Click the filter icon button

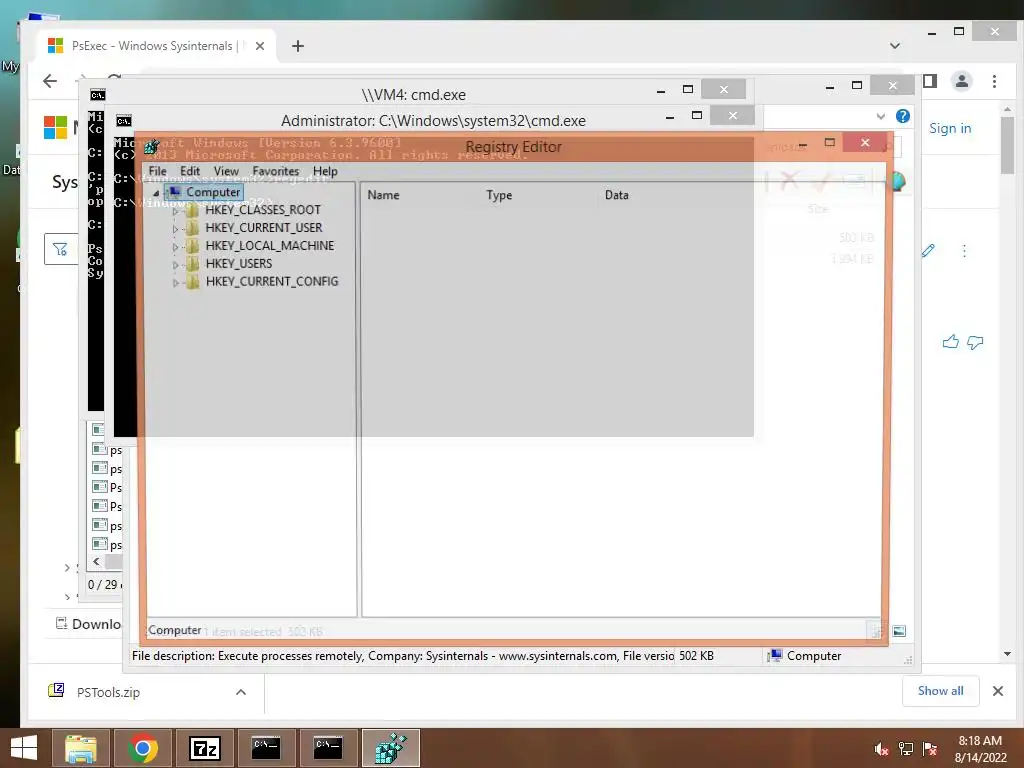60,249
